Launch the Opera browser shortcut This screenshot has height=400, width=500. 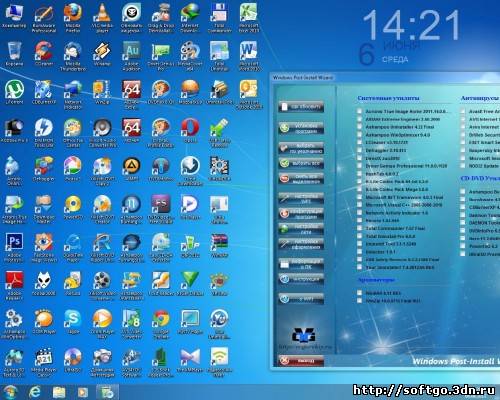click(x=190, y=131)
